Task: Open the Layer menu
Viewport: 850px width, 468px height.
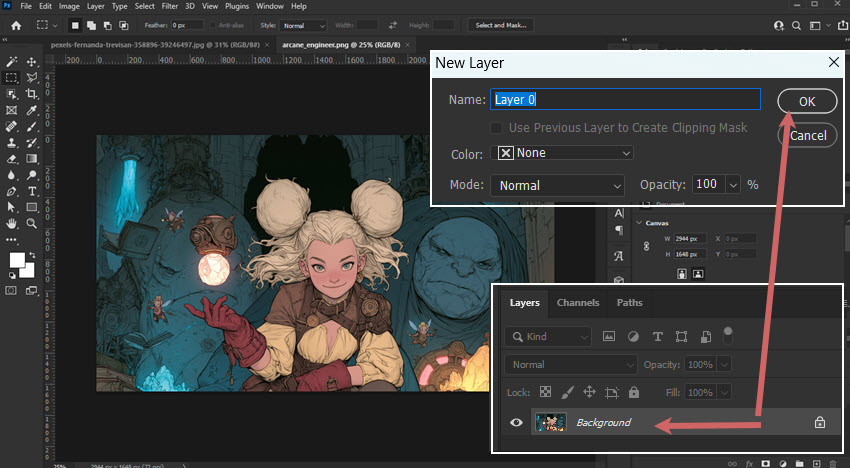Action: click(95, 6)
